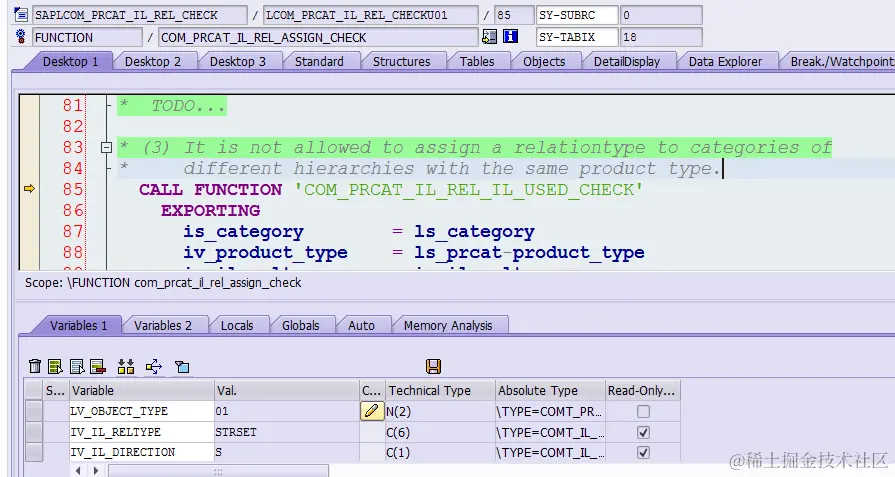Image resolution: width=895 pixels, height=477 pixels.
Task: Switch to the Auto tab
Action: (x=361, y=326)
